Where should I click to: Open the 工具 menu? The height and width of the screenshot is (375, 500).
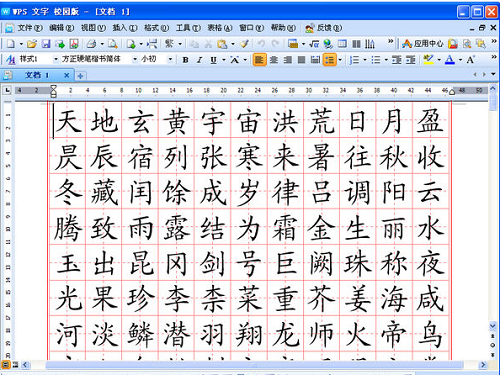(188, 28)
